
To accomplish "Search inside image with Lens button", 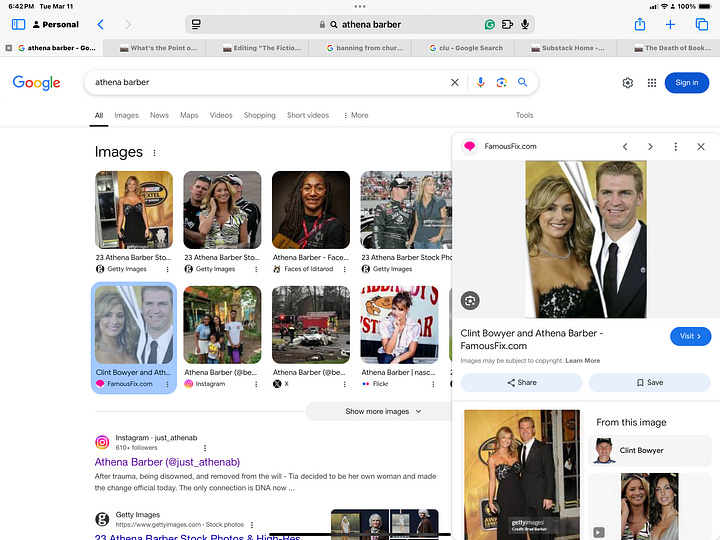I will pyautogui.click(x=470, y=301).
